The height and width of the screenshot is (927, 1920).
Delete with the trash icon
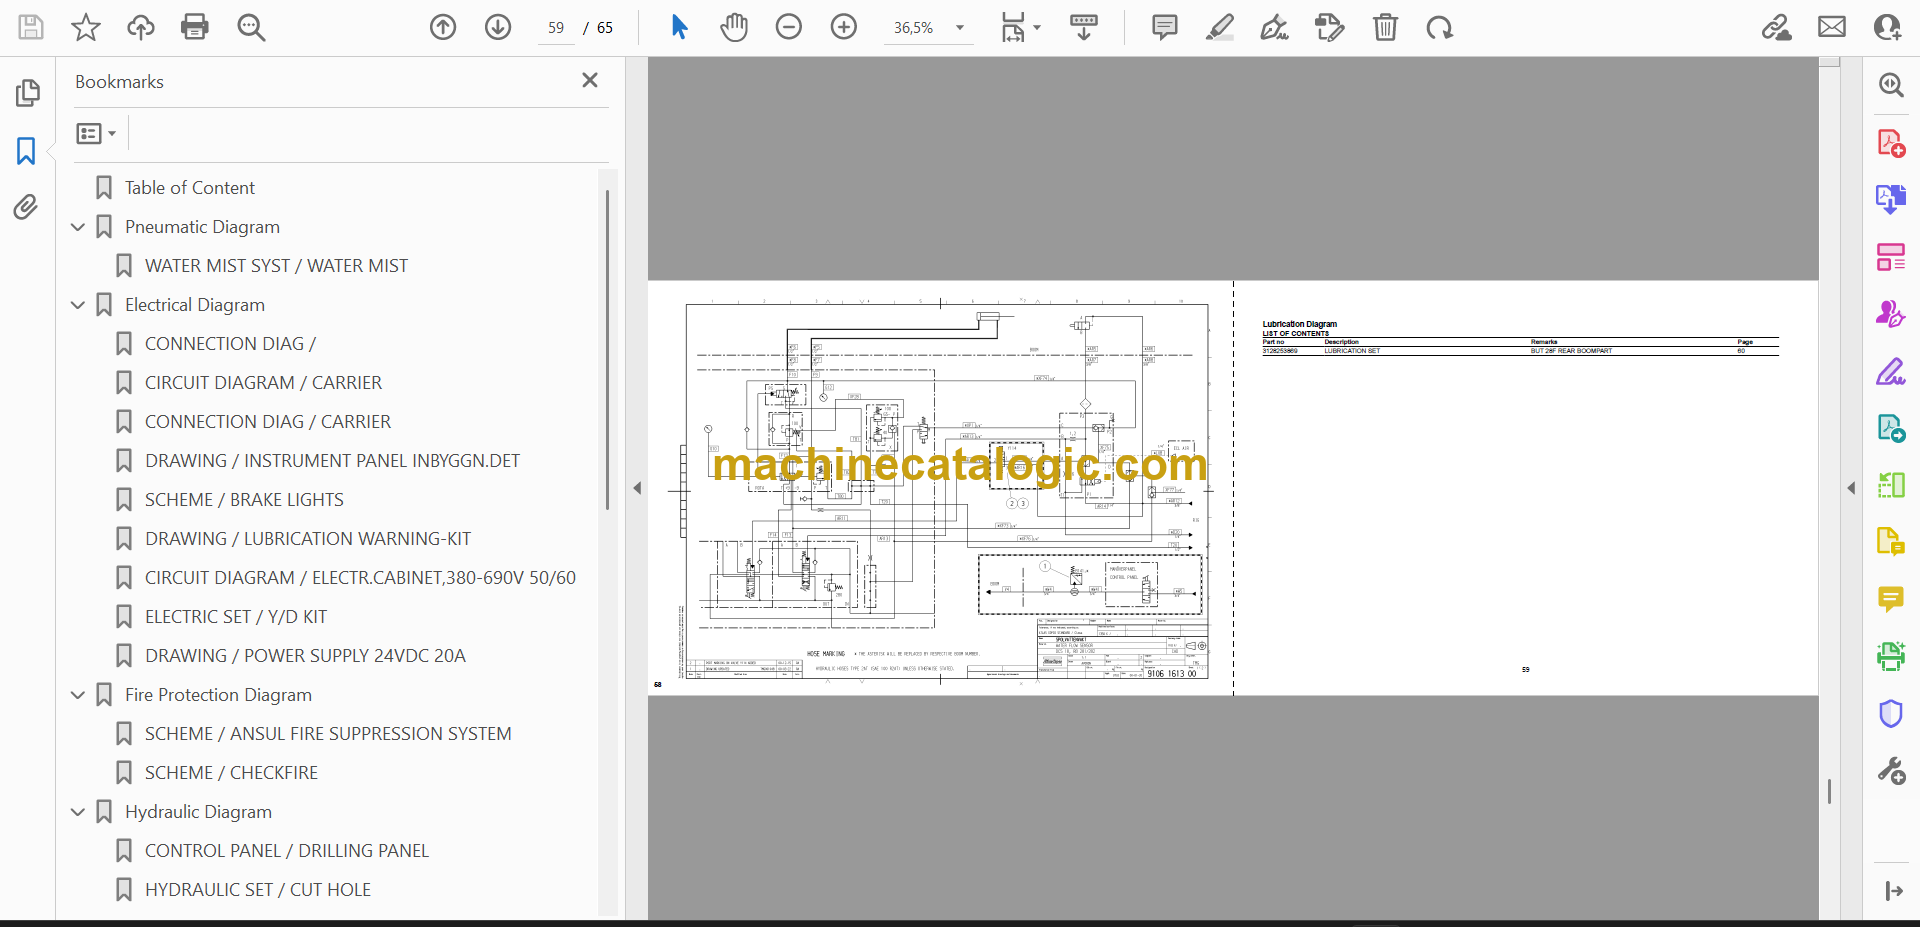point(1385,27)
